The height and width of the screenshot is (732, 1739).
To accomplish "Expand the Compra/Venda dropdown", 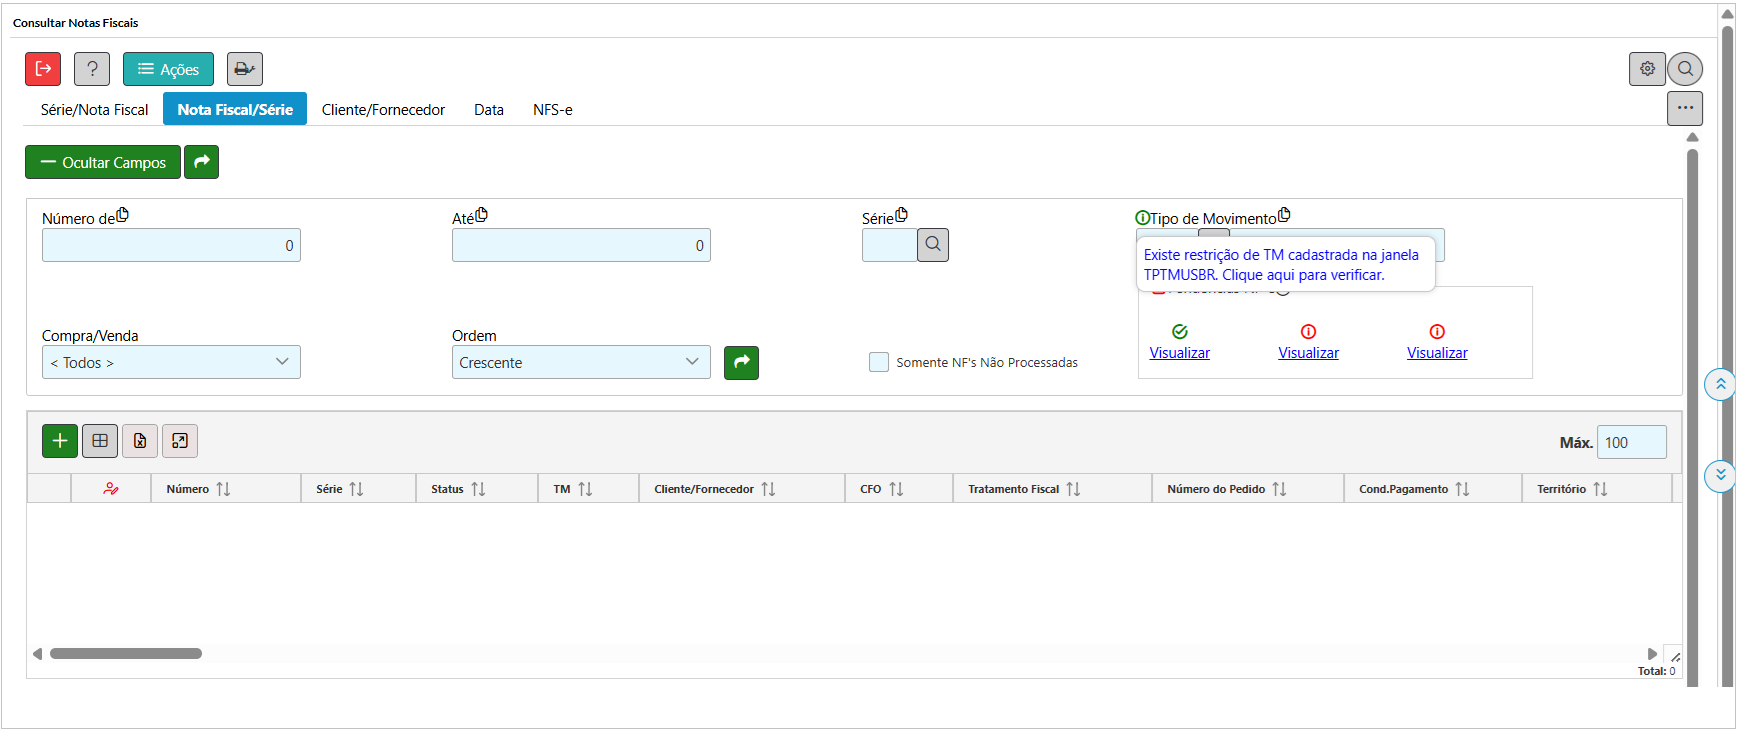I will (x=171, y=362).
